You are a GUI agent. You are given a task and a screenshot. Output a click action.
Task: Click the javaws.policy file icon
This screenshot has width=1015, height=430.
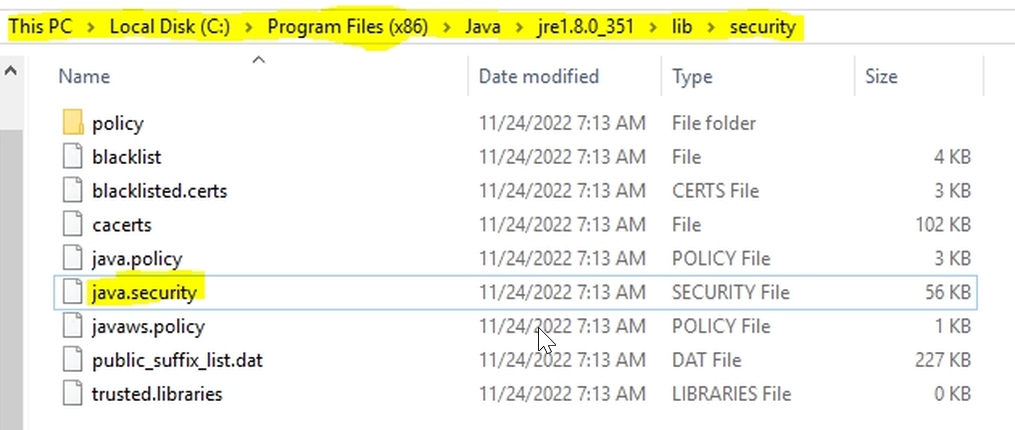(72, 326)
